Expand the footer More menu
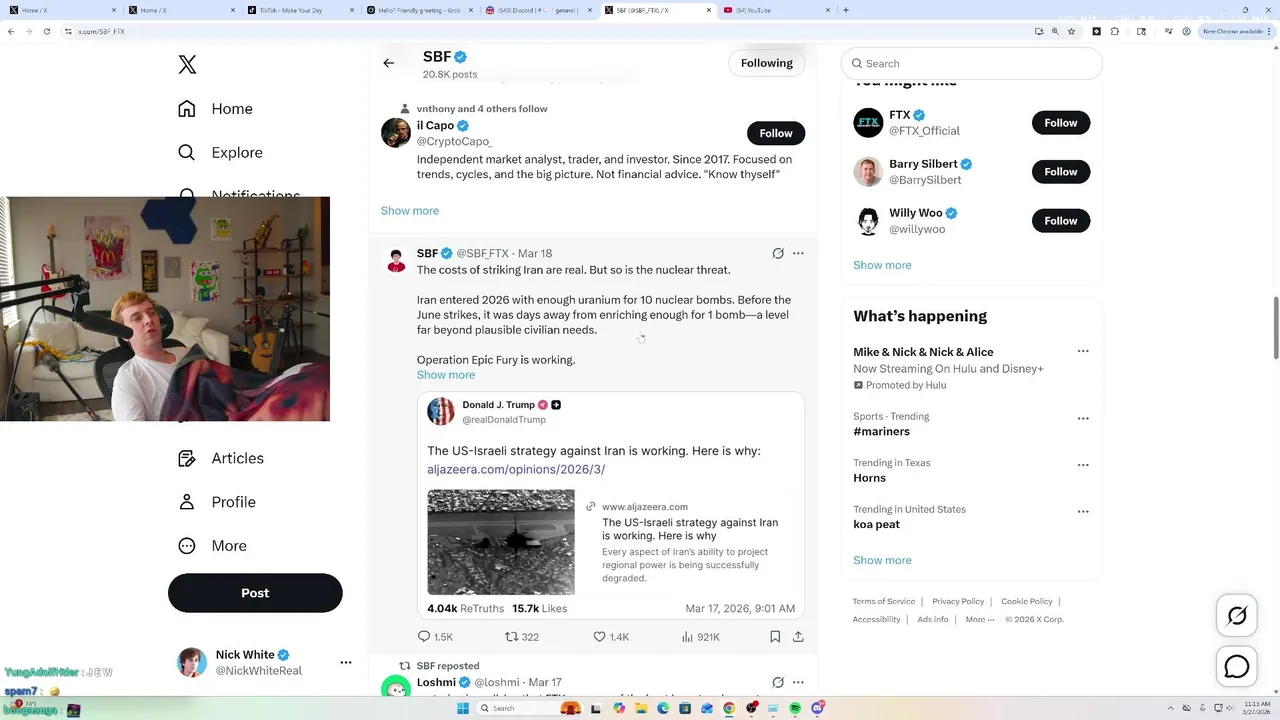This screenshot has width=1280, height=720. click(980, 619)
